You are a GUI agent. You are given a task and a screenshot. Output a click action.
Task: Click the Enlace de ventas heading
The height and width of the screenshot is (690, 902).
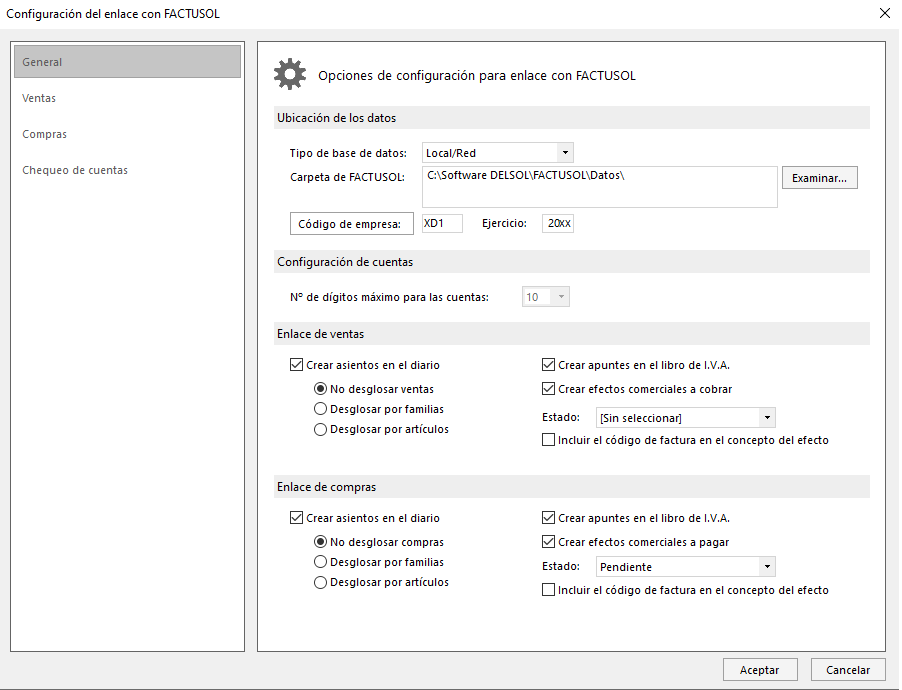point(320,334)
